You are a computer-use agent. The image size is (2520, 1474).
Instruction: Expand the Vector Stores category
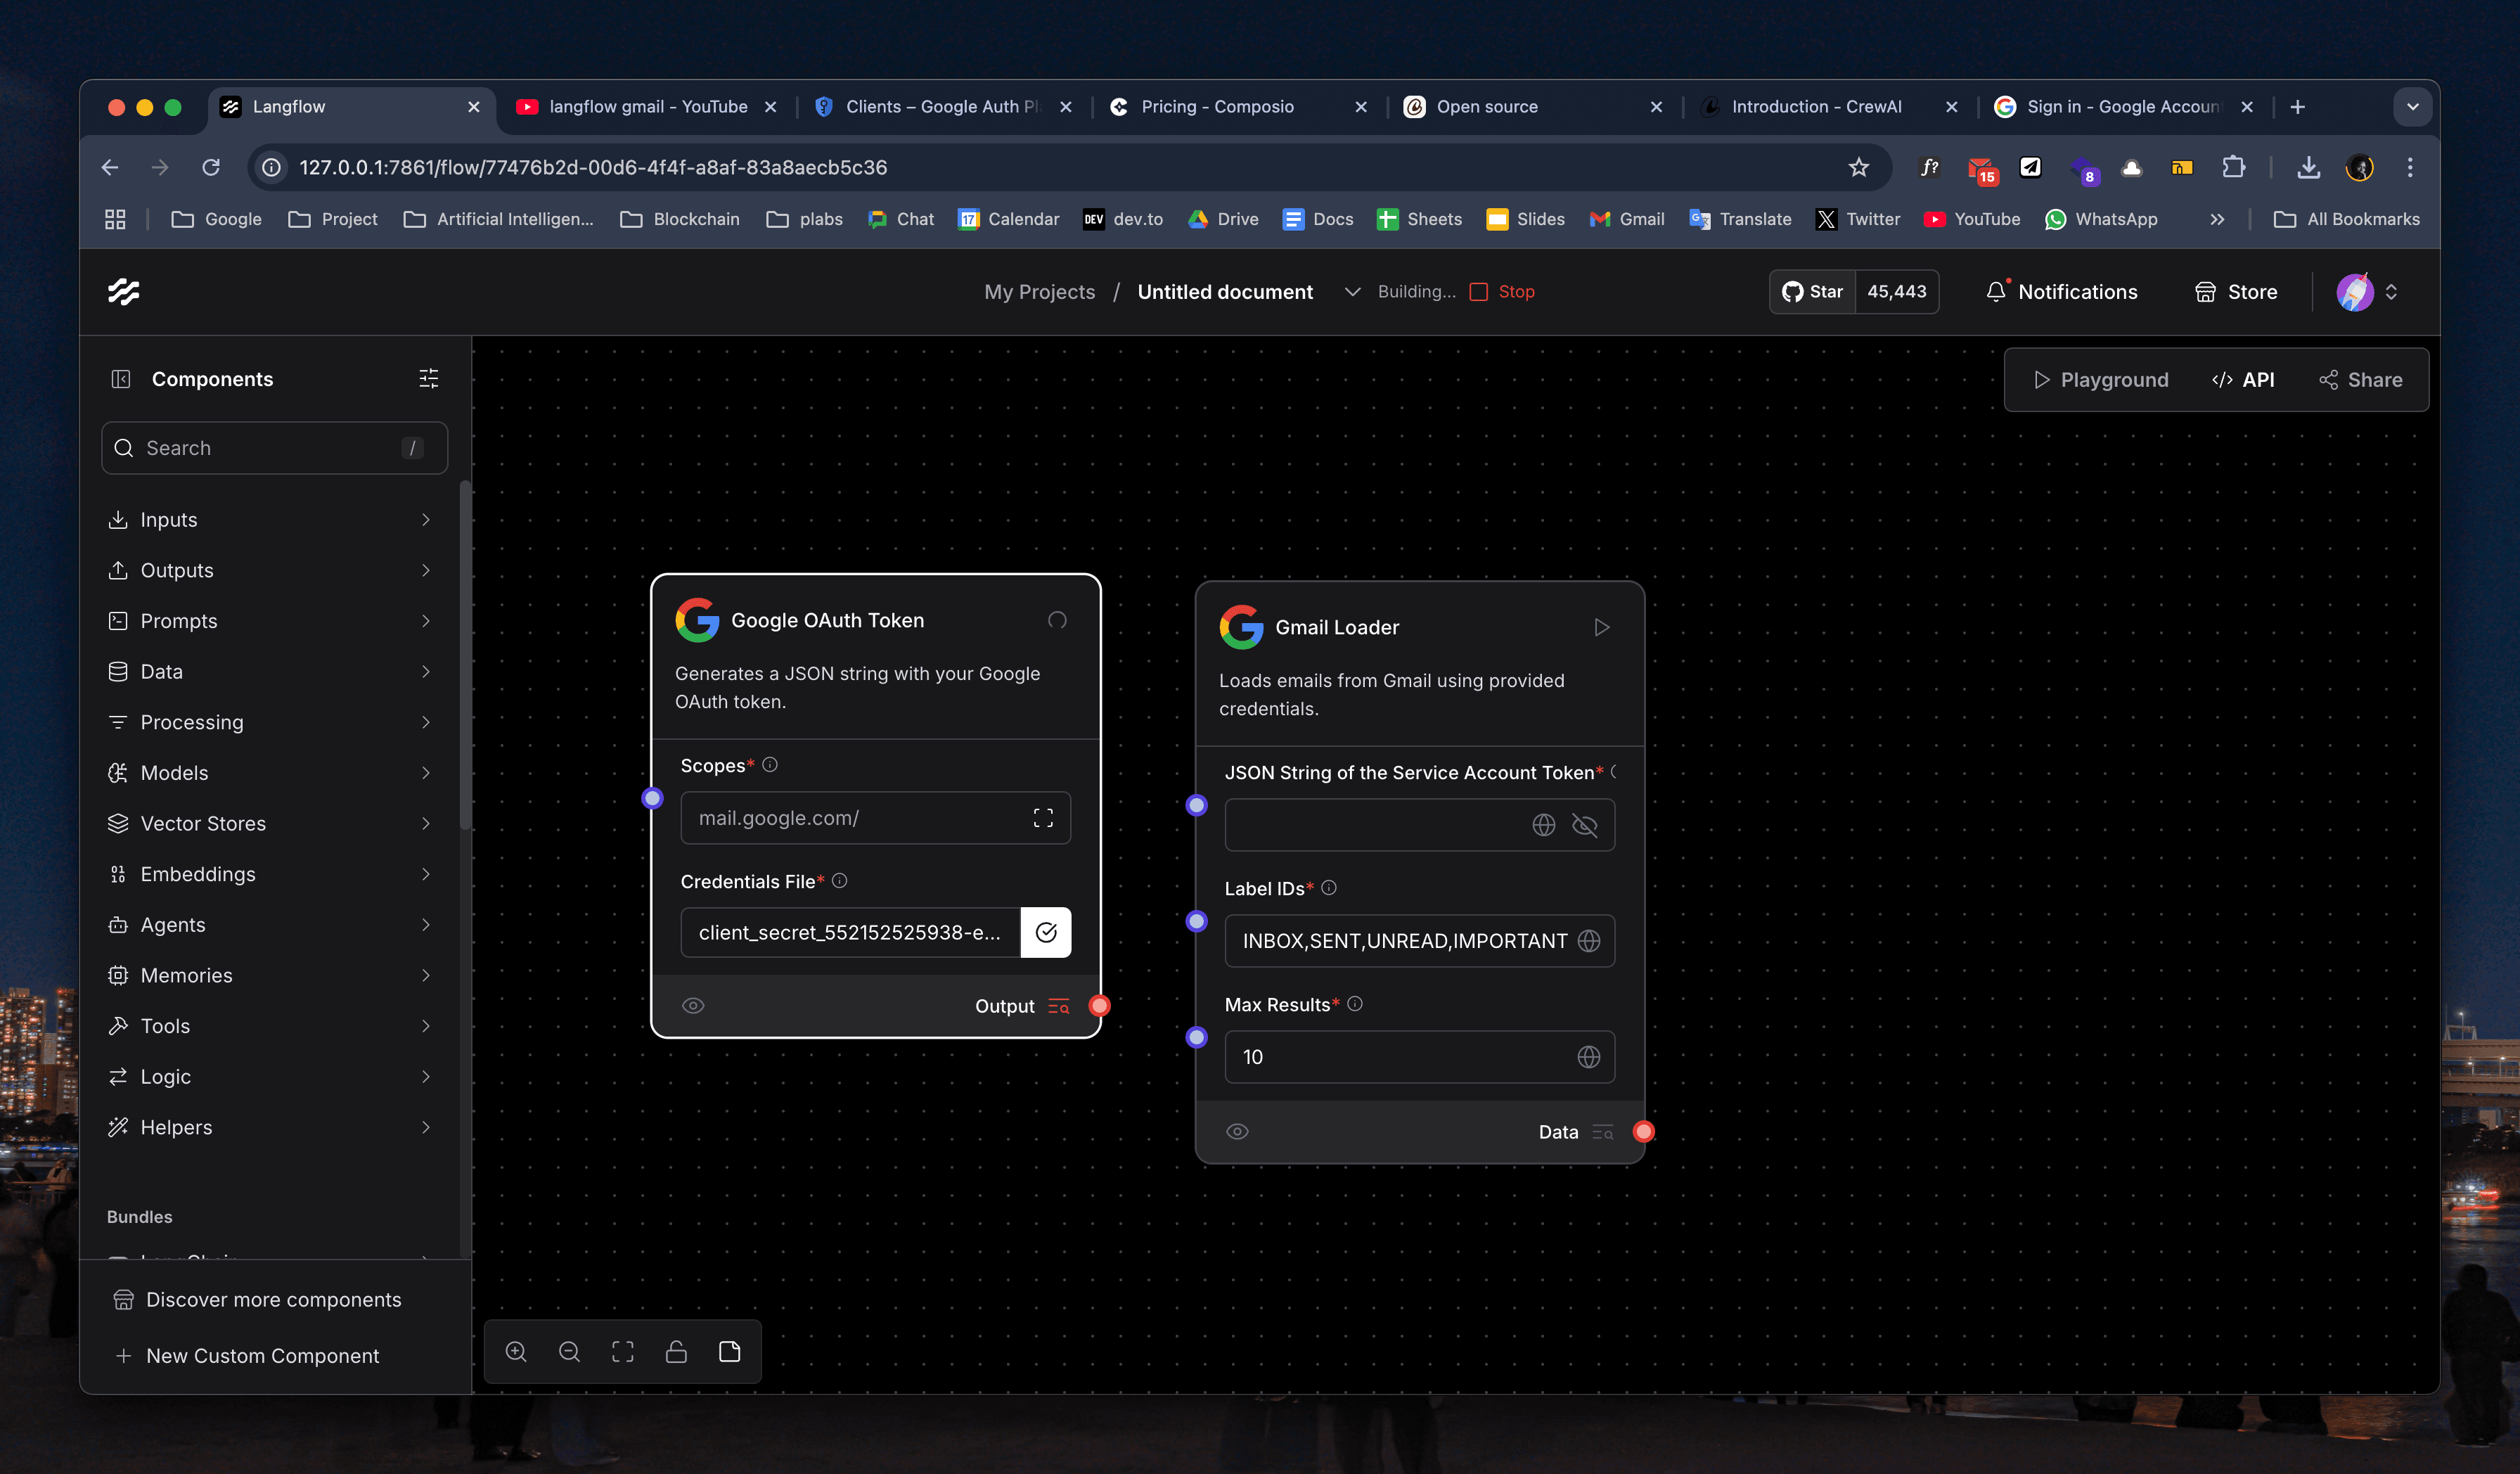pos(271,824)
